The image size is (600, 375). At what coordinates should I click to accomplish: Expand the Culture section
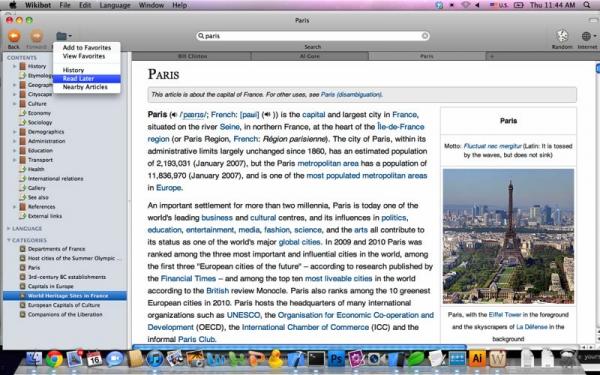pos(15,104)
